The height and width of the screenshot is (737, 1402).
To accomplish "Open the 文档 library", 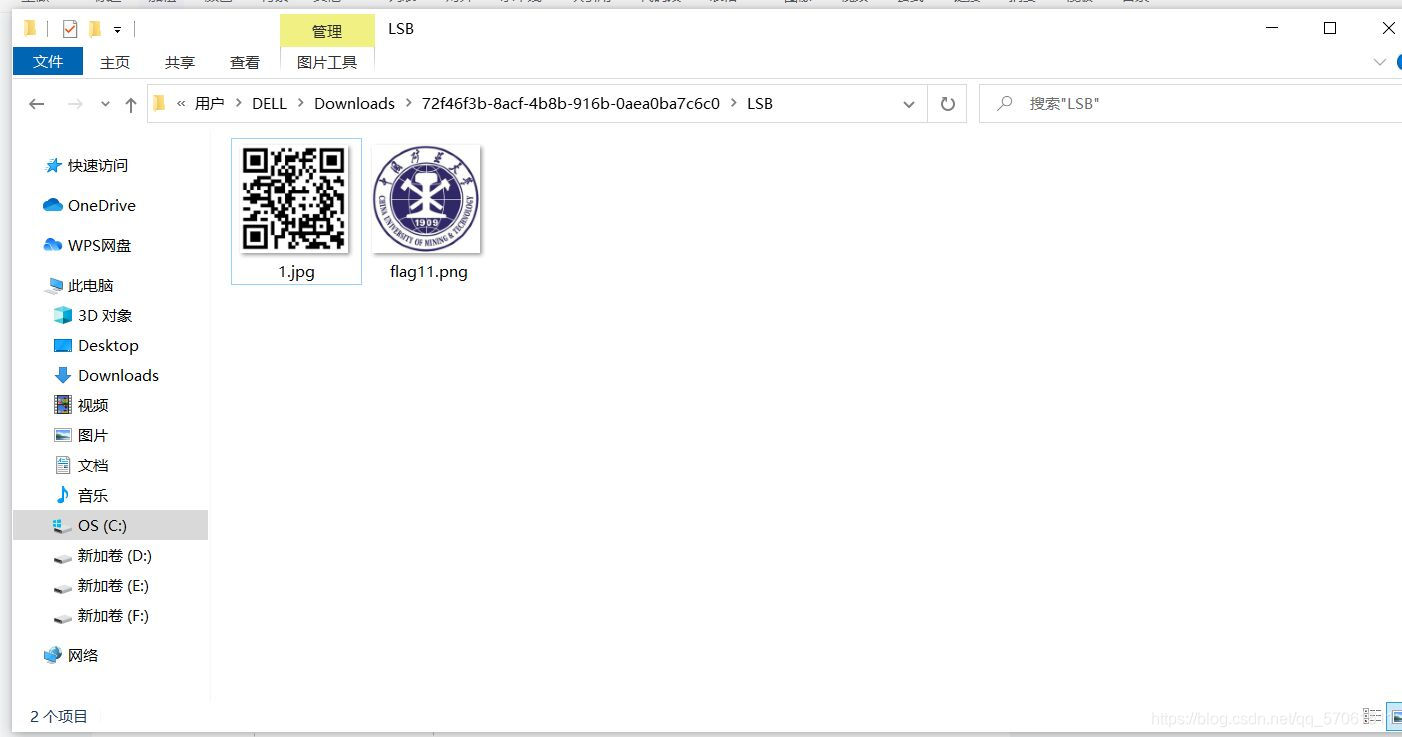I will click(x=81, y=465).
